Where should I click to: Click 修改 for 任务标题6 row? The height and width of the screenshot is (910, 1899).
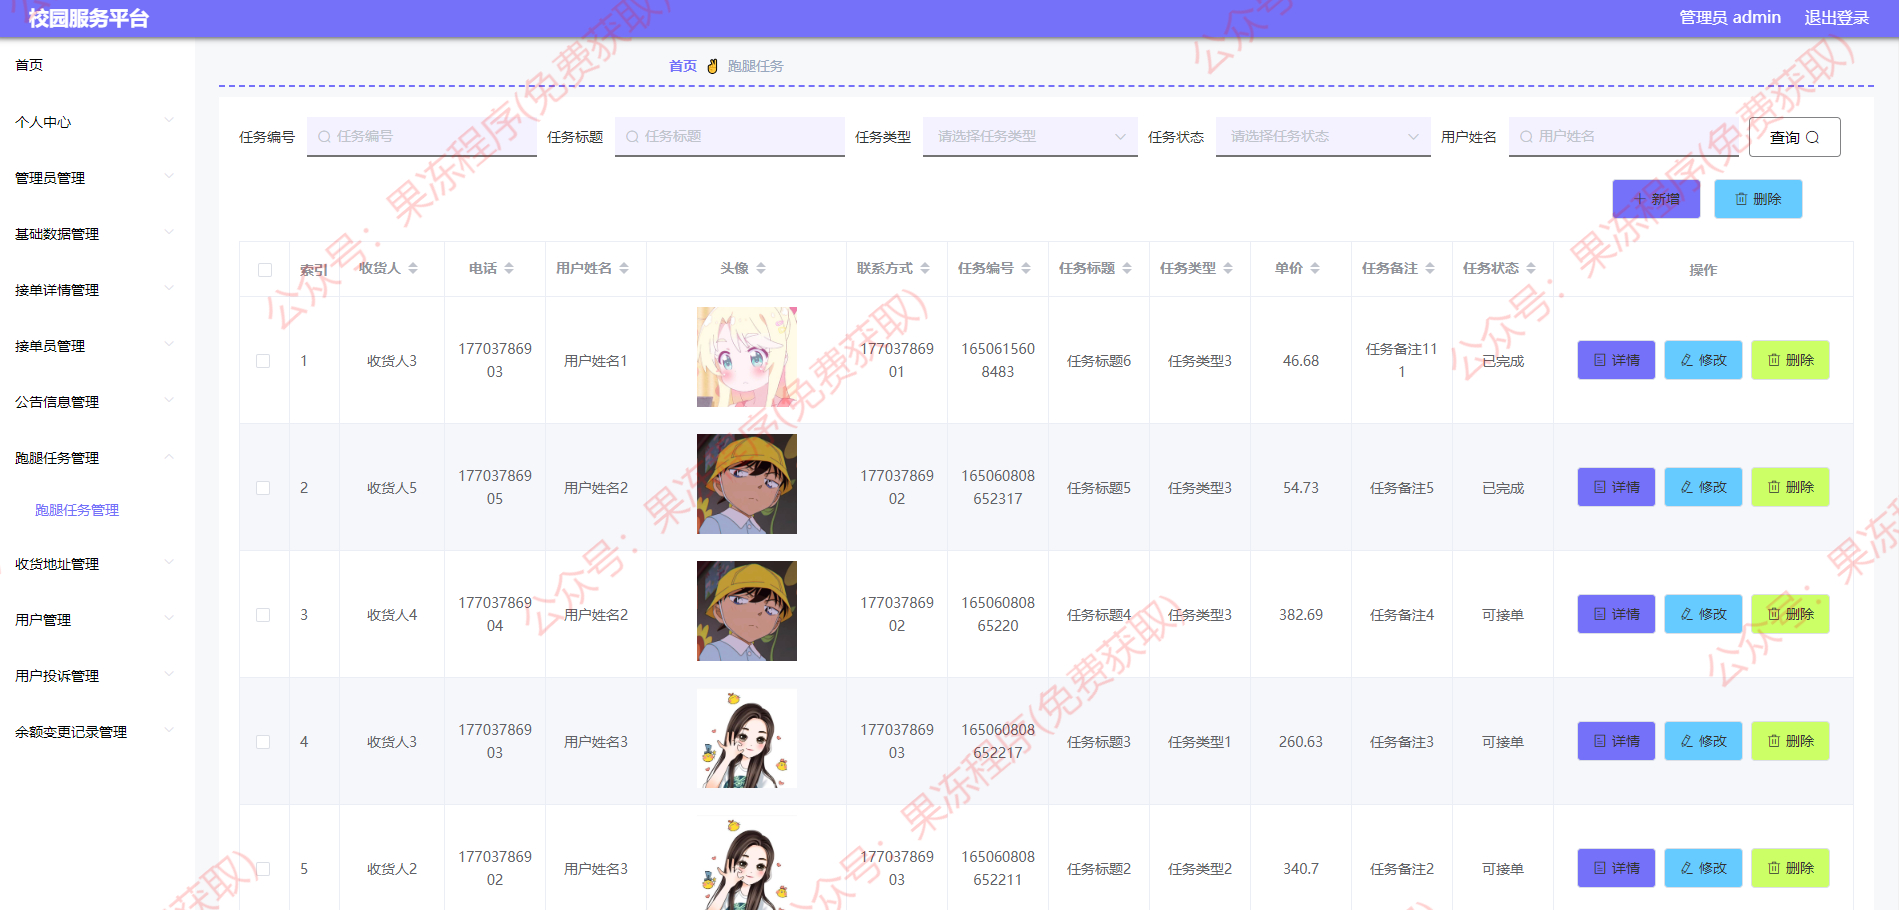point(1703,360)
